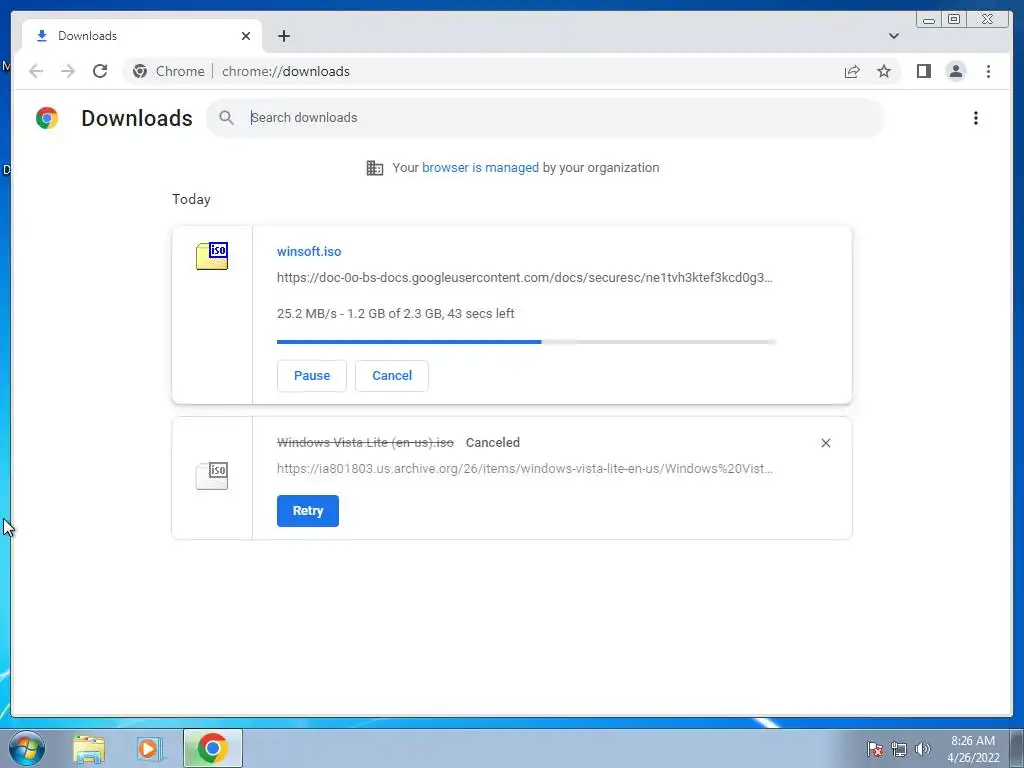The image size is (1024, 768).
Task: Open a new tab with the plus button
Action: [x=283, y=36]
